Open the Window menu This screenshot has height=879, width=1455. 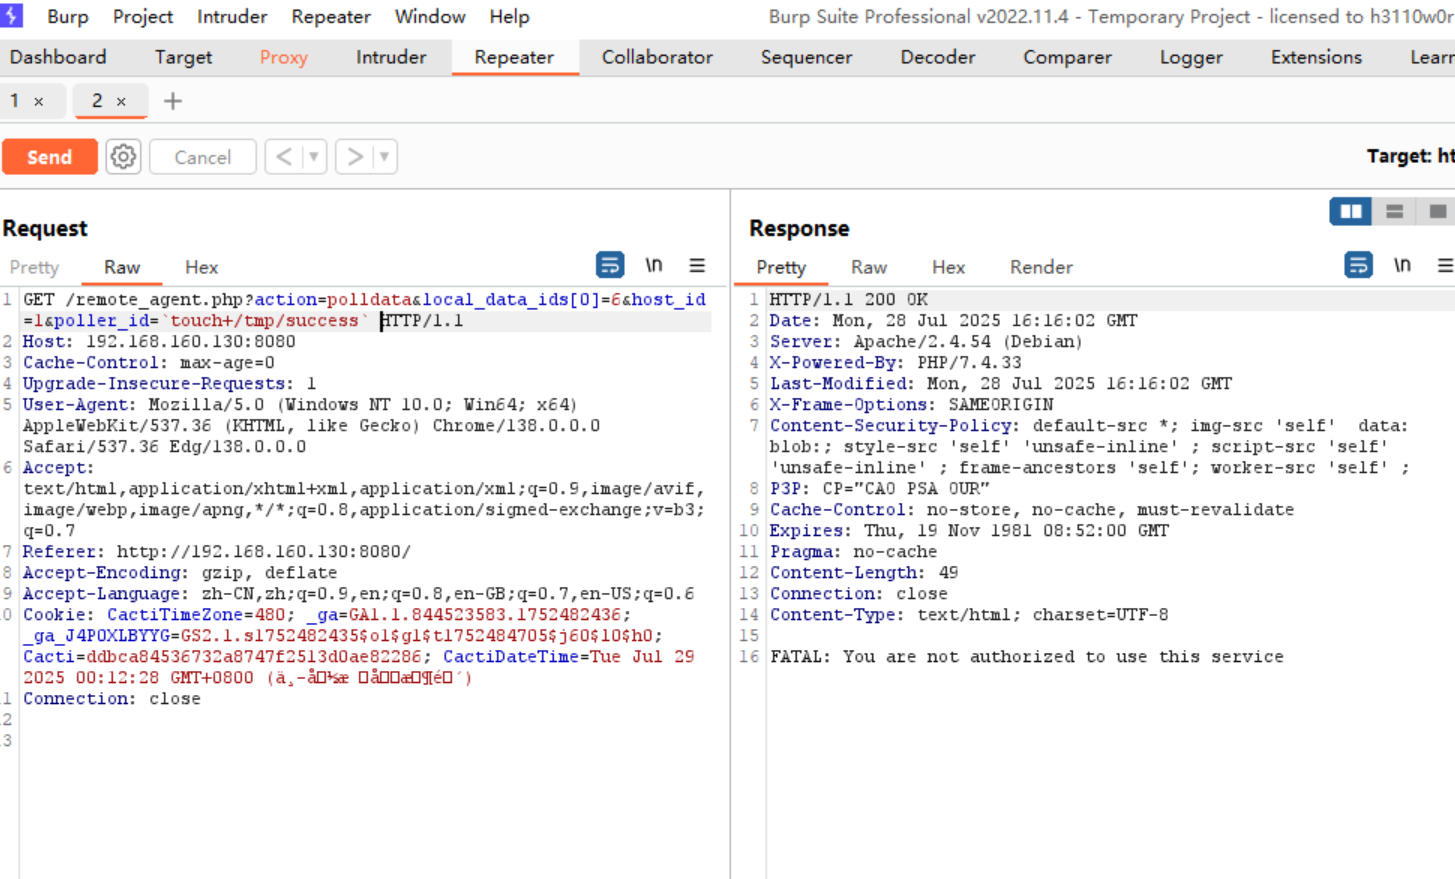430,17
